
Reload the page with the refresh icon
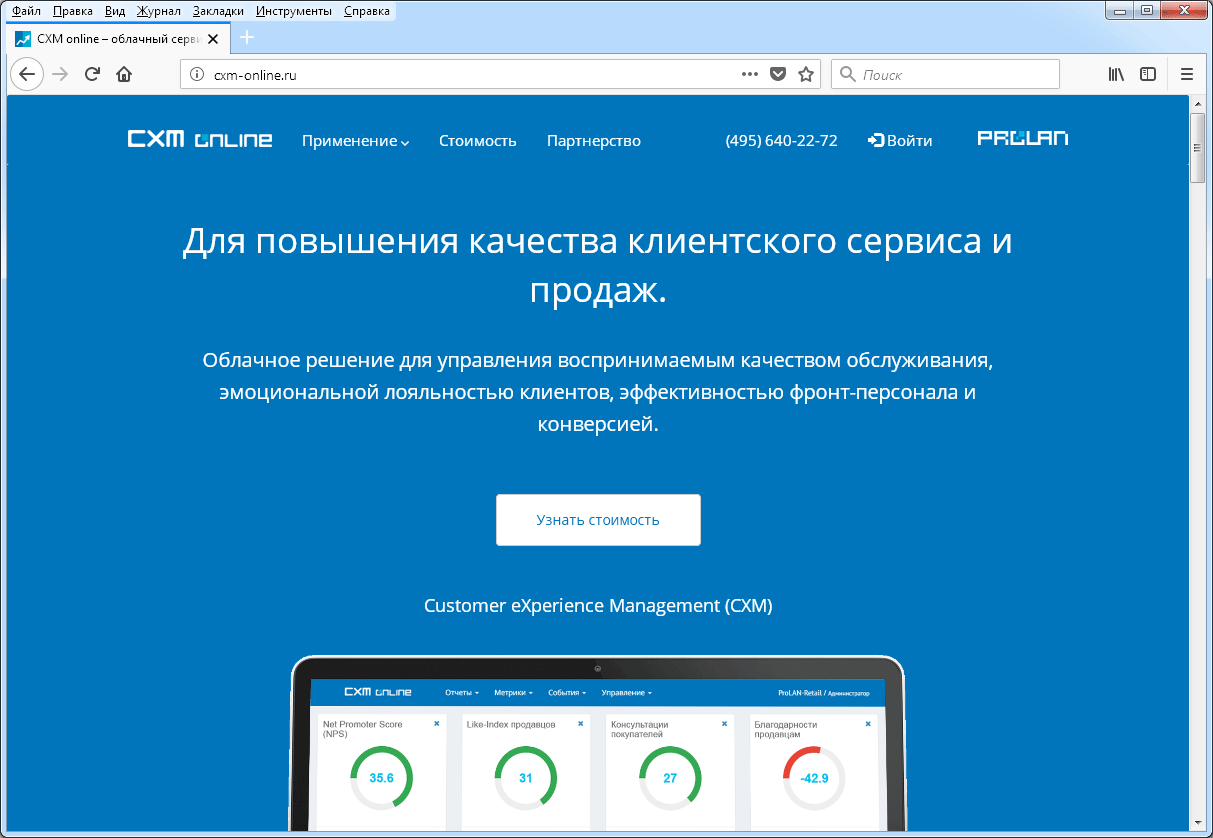click(x=92, y=74)
